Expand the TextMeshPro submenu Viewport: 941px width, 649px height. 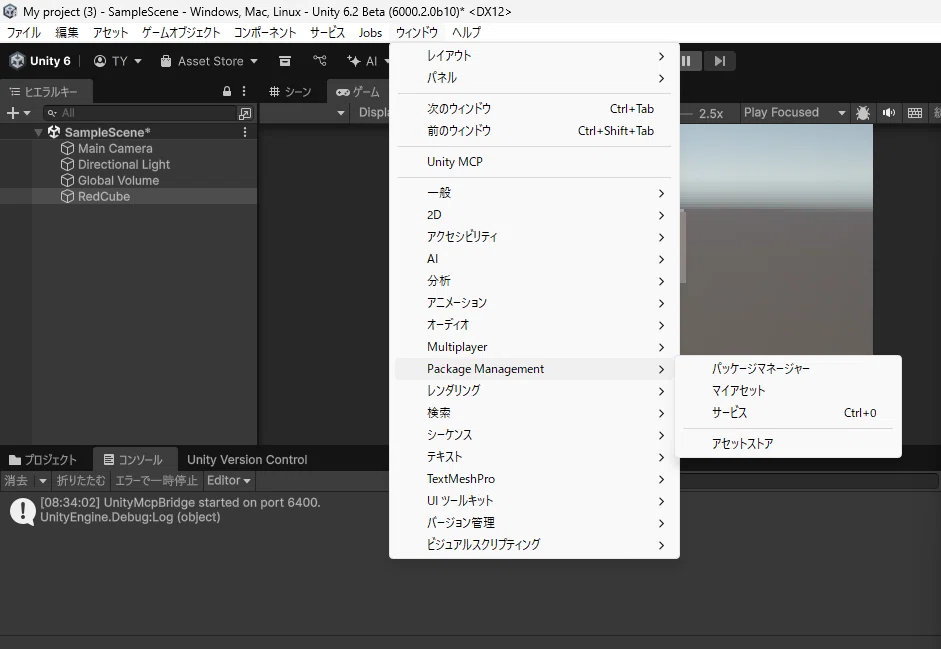click(534, 479)
